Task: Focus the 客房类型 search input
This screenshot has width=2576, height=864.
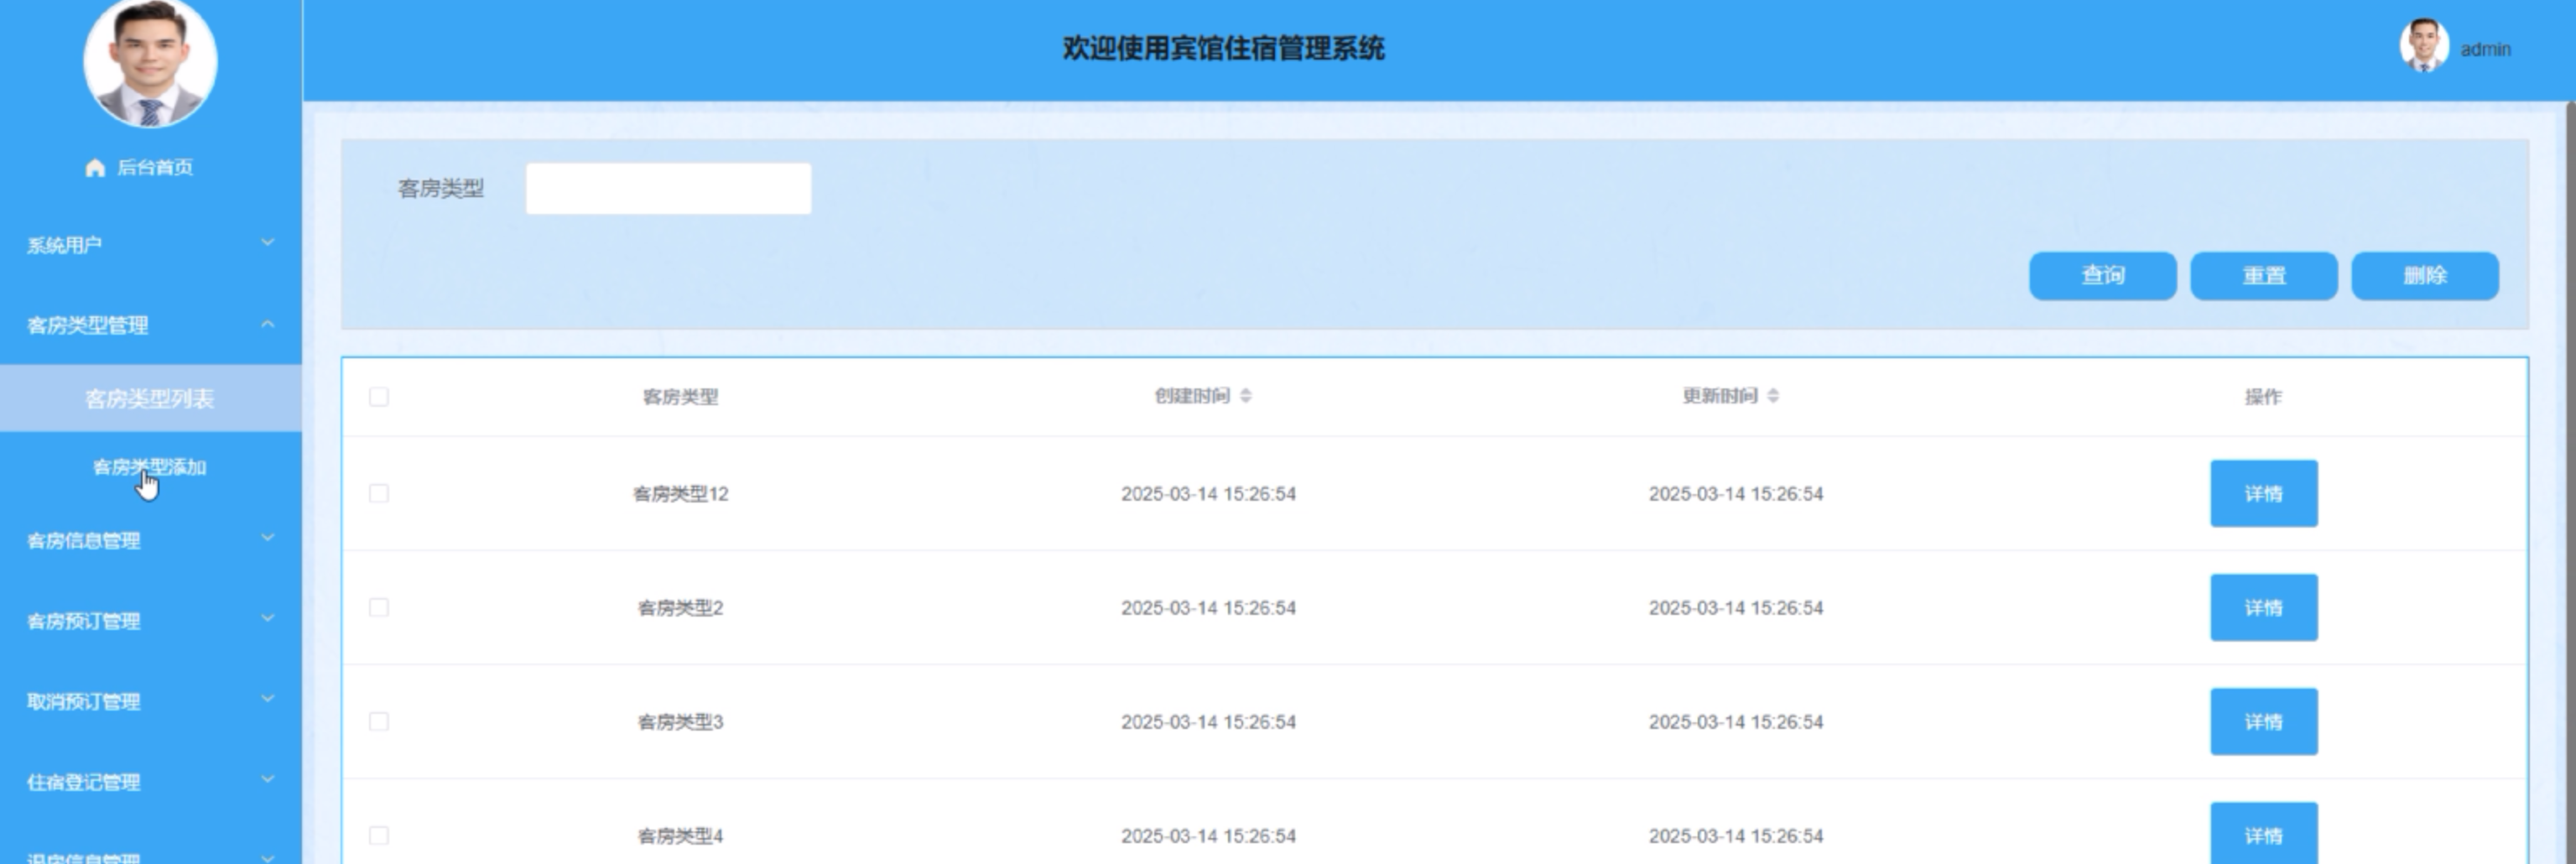Action: [668, 189]
